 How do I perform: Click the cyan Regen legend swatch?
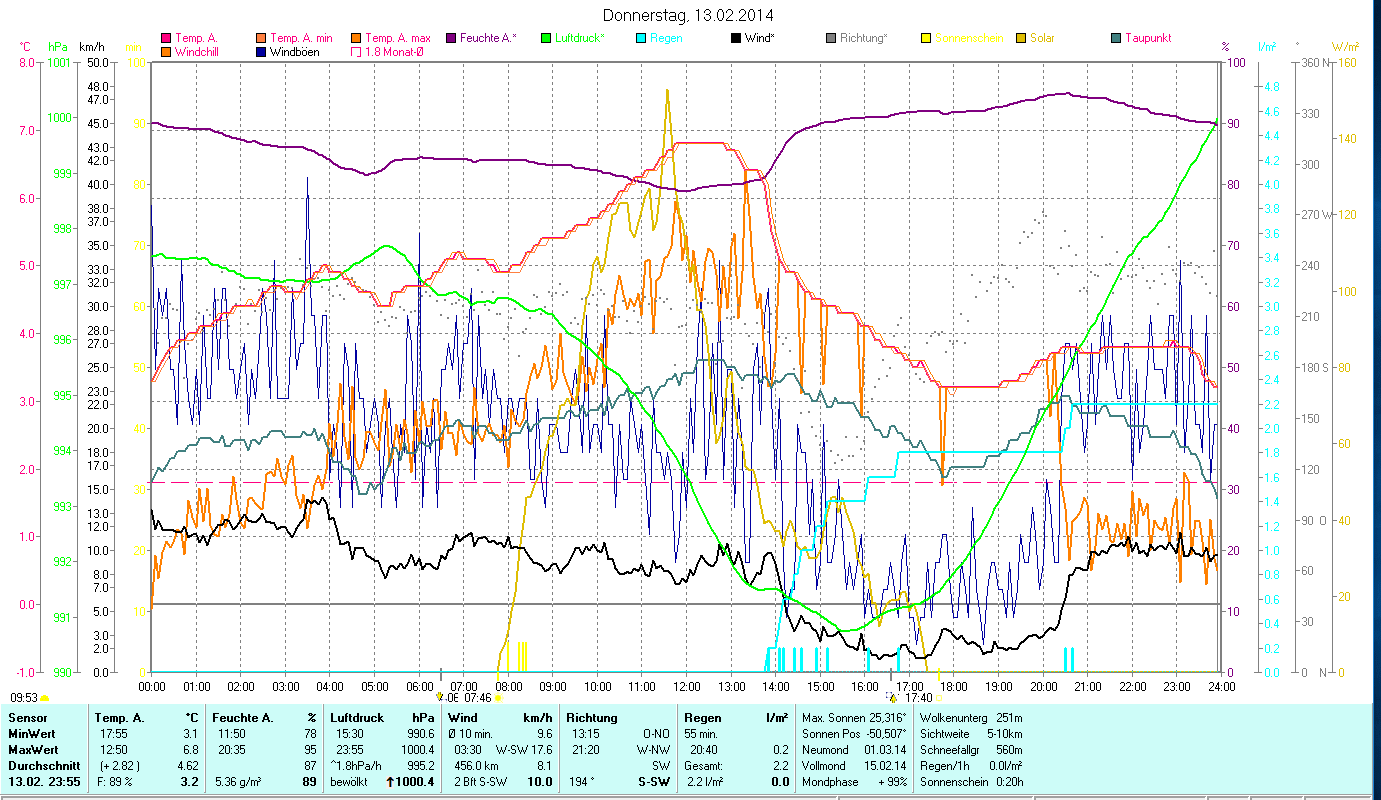click(x=641, y=39)
